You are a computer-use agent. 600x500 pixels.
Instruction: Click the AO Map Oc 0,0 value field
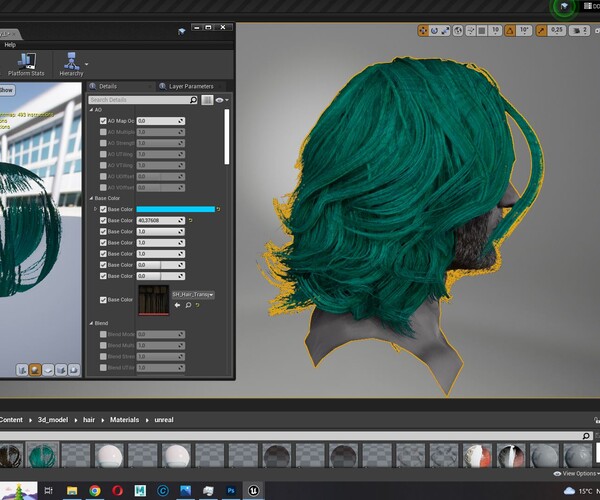tap(161, 121)
